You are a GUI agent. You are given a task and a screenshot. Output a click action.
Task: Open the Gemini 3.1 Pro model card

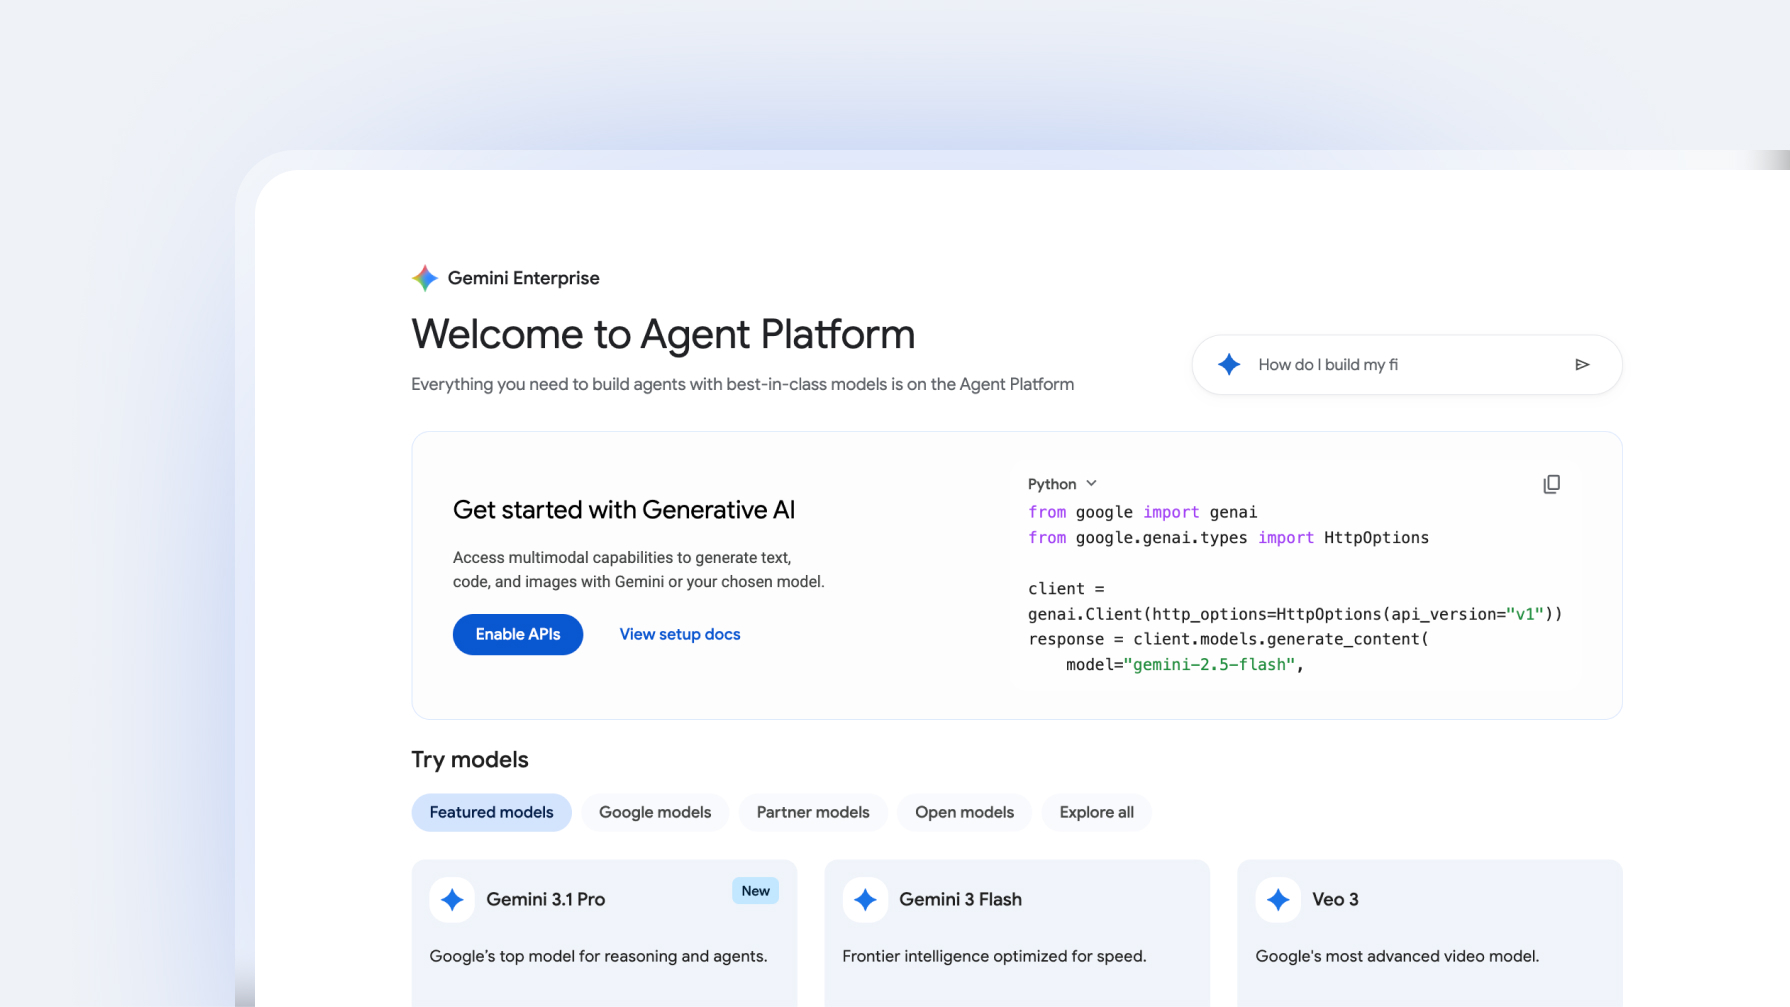coord(604,934)
